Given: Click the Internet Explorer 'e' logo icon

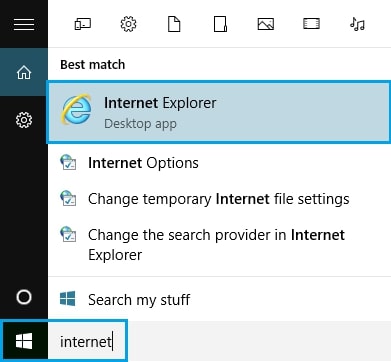Looking at the screenshot, I should point(76,109).
